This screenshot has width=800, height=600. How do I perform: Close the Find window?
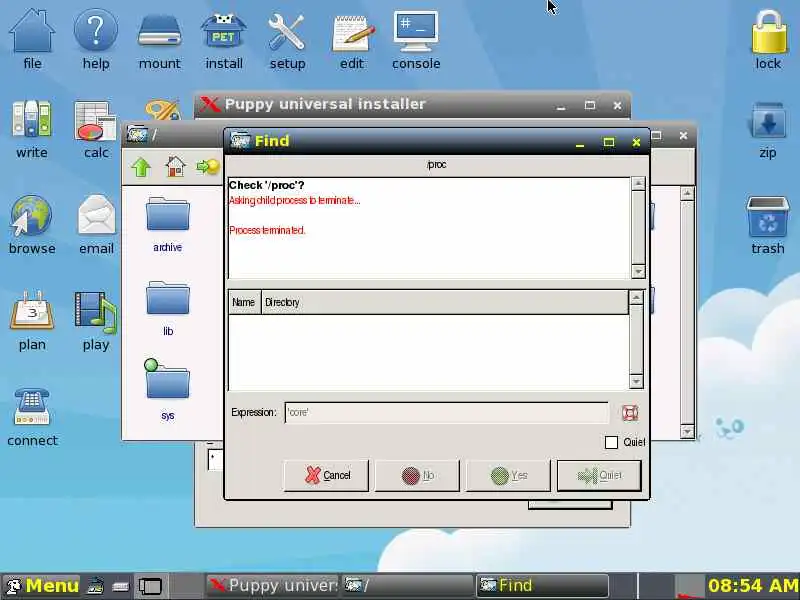[x=636, y=142]
